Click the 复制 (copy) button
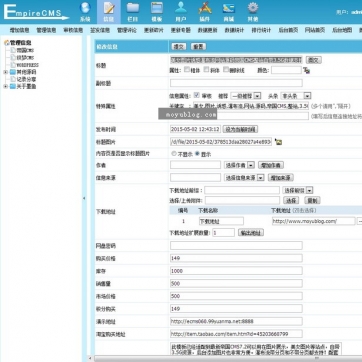The height and width of the screenshot is (362, 362). click(x=312, y=200)
